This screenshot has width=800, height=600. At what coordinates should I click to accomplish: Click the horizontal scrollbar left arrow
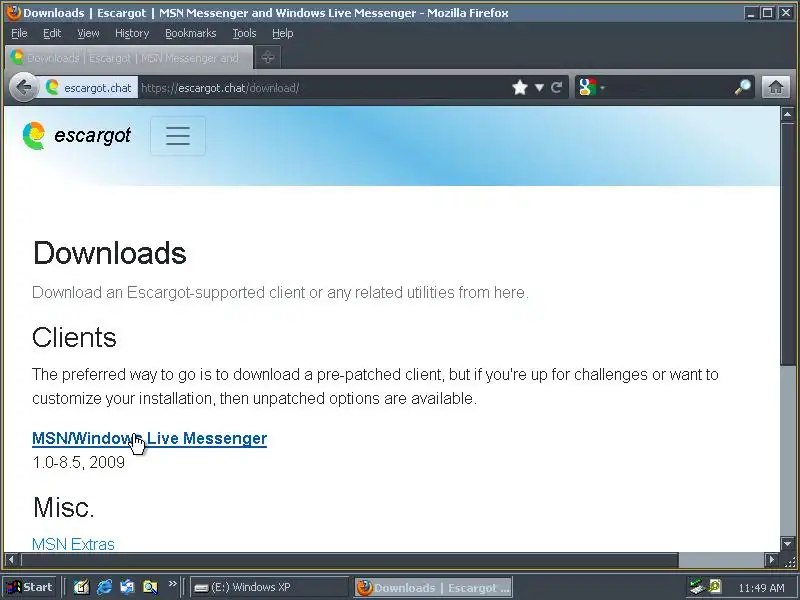11,560
